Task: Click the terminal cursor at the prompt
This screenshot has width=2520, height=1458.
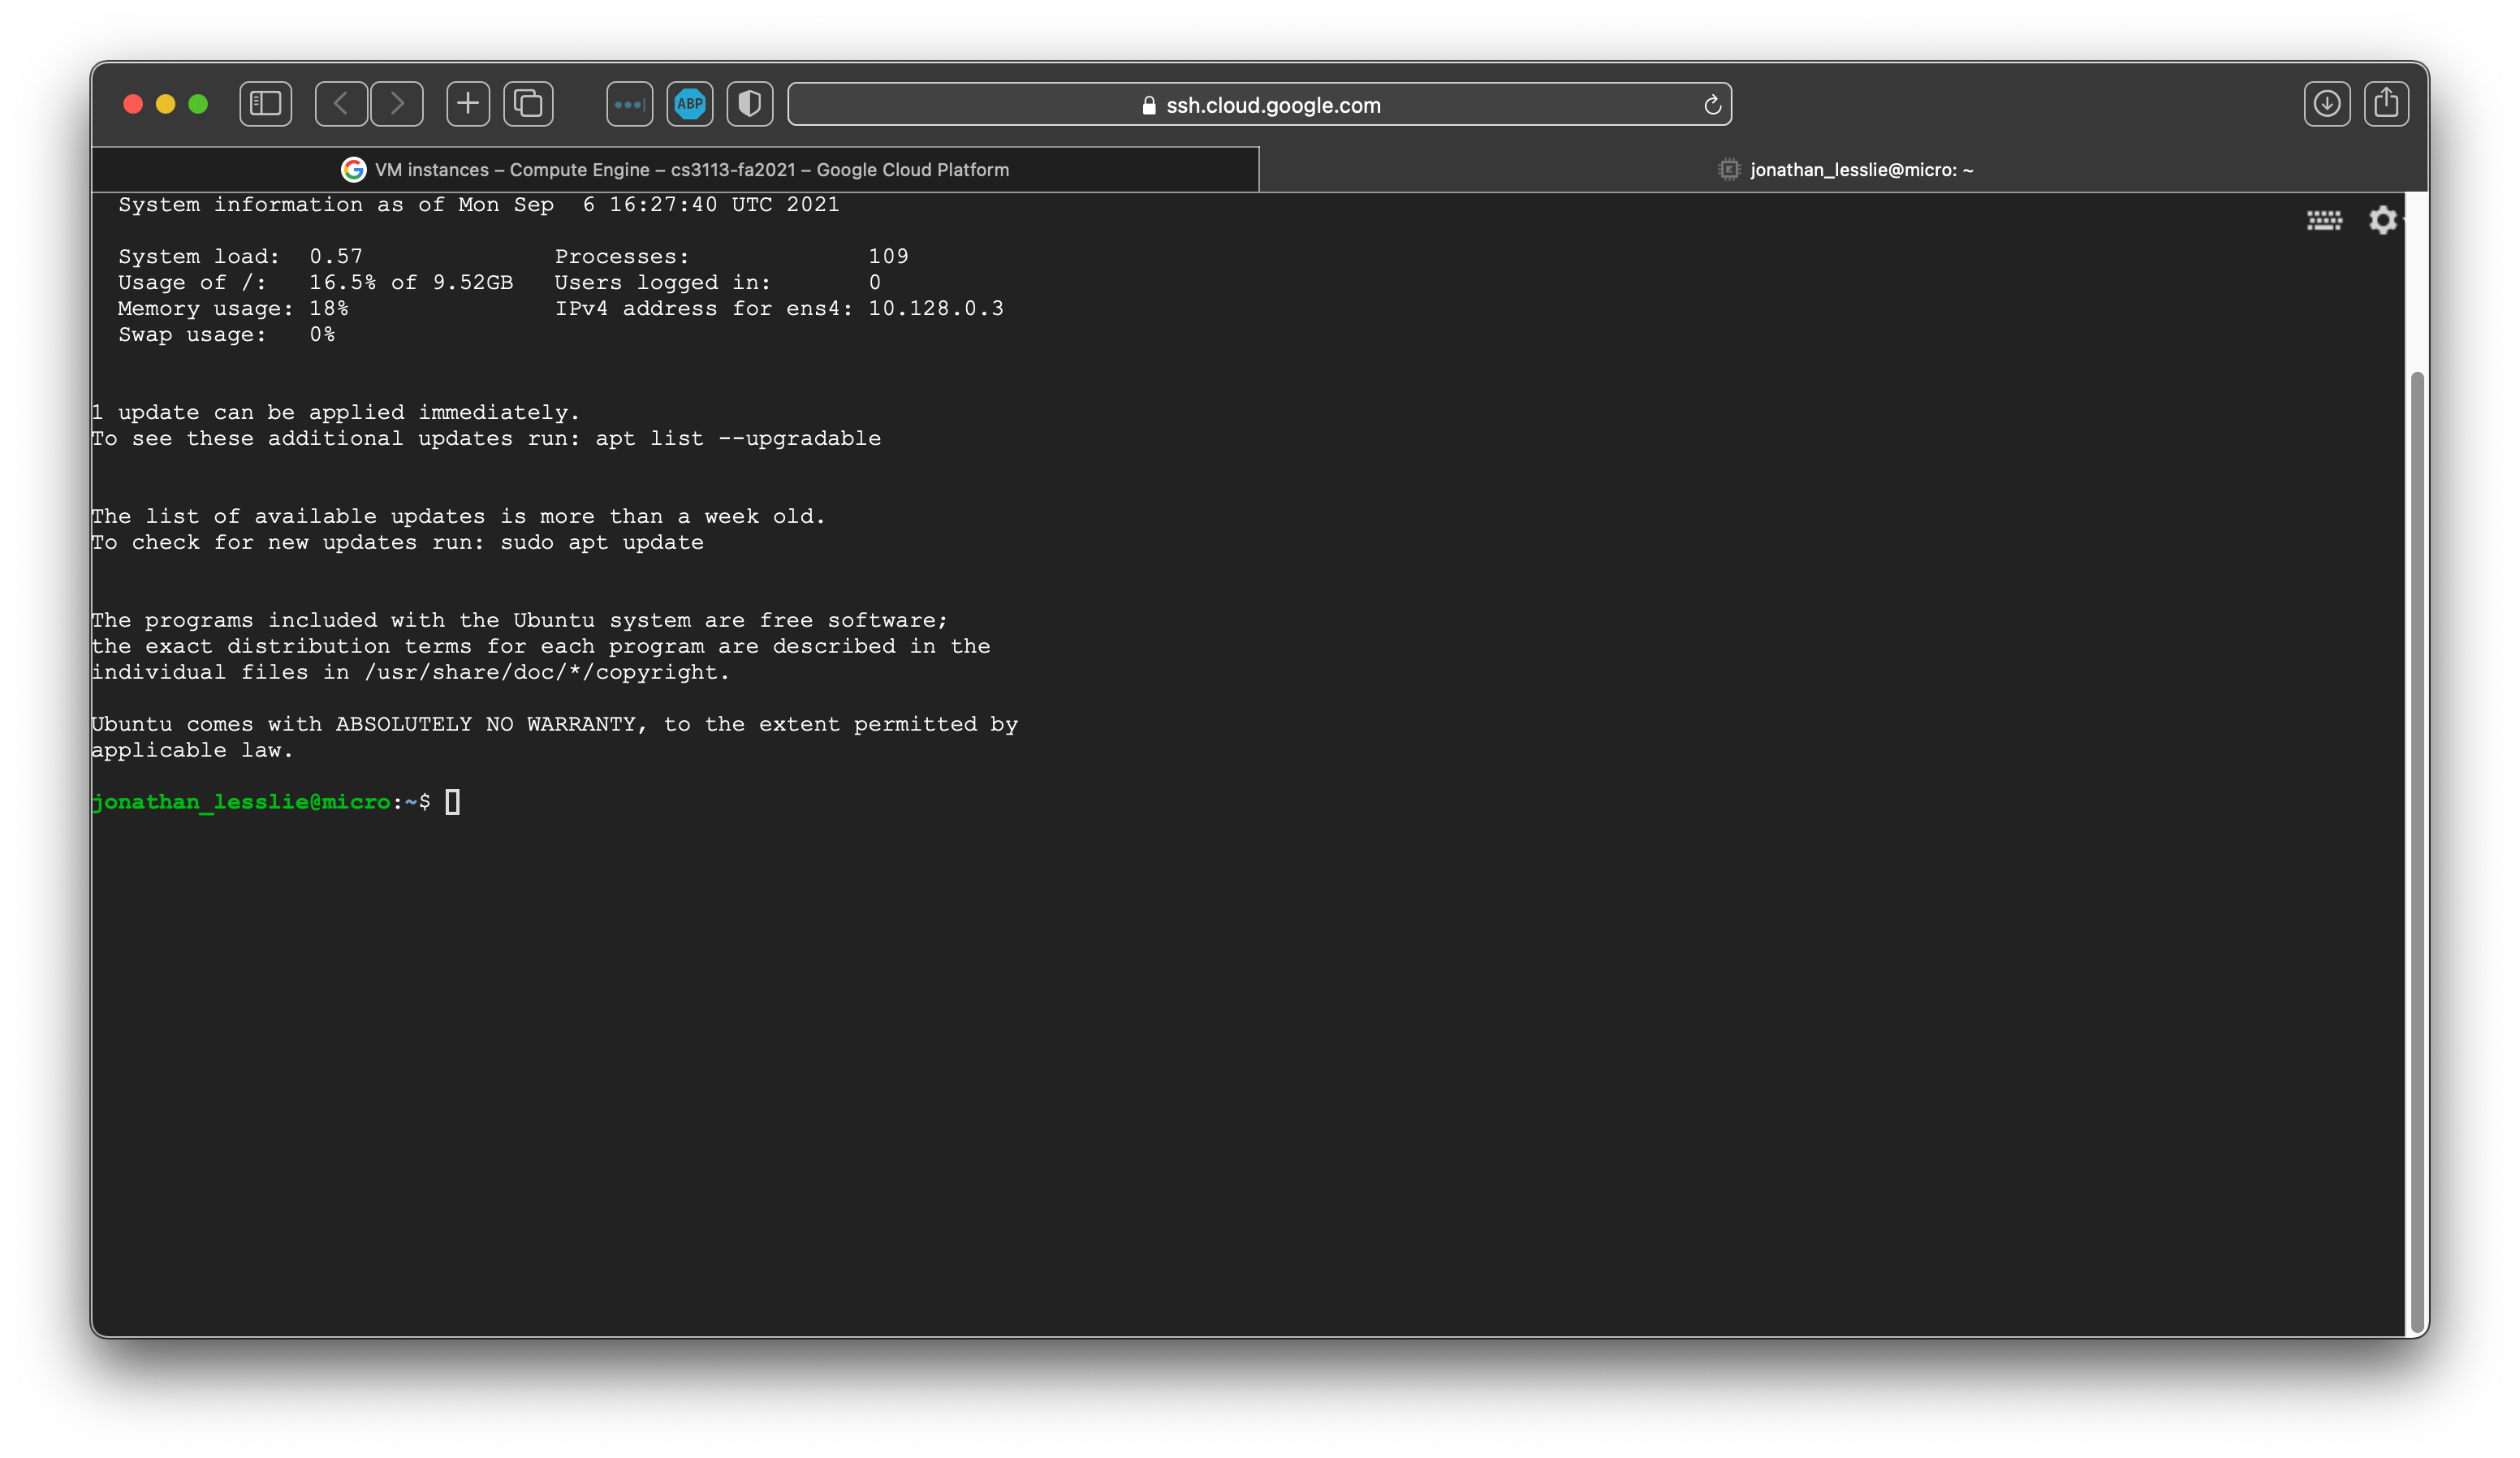Action: pyautogui.click(x=453, y=802)
